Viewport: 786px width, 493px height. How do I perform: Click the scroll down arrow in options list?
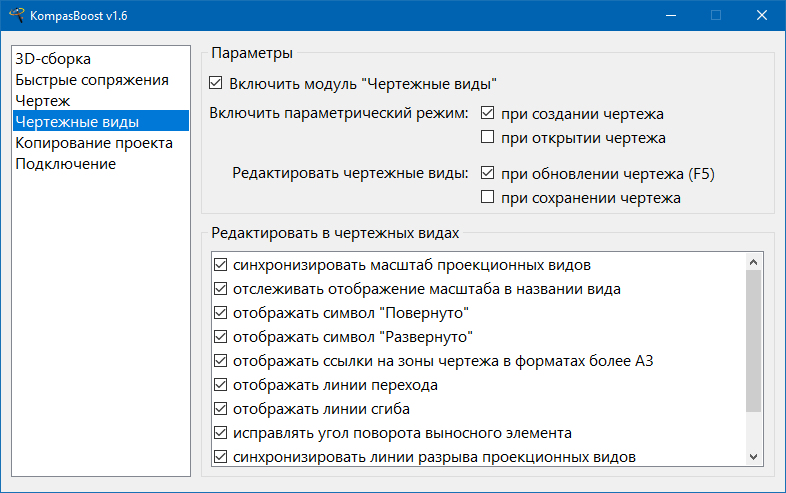coord(754,456)
